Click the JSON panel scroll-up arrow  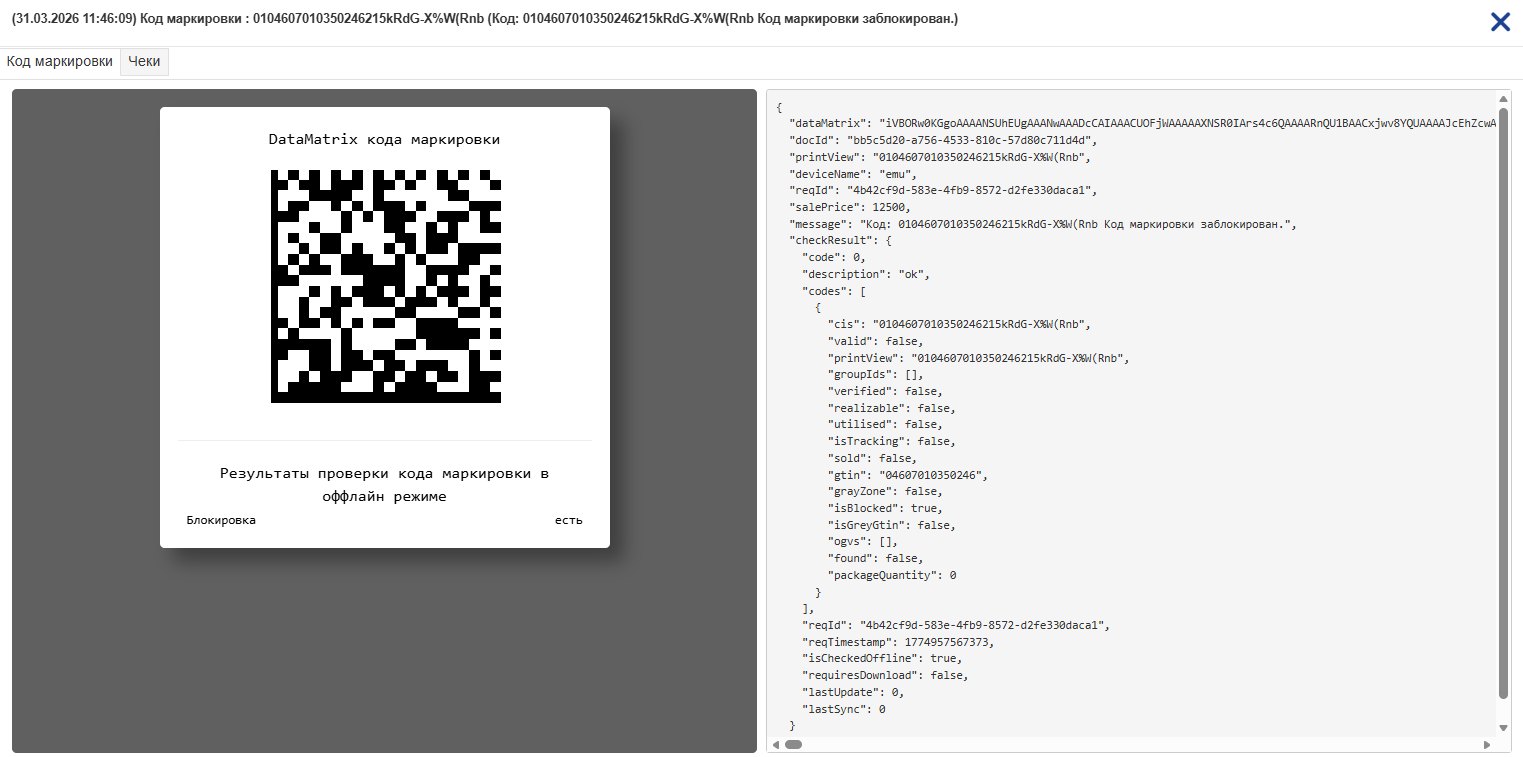tap(1504, 99)
